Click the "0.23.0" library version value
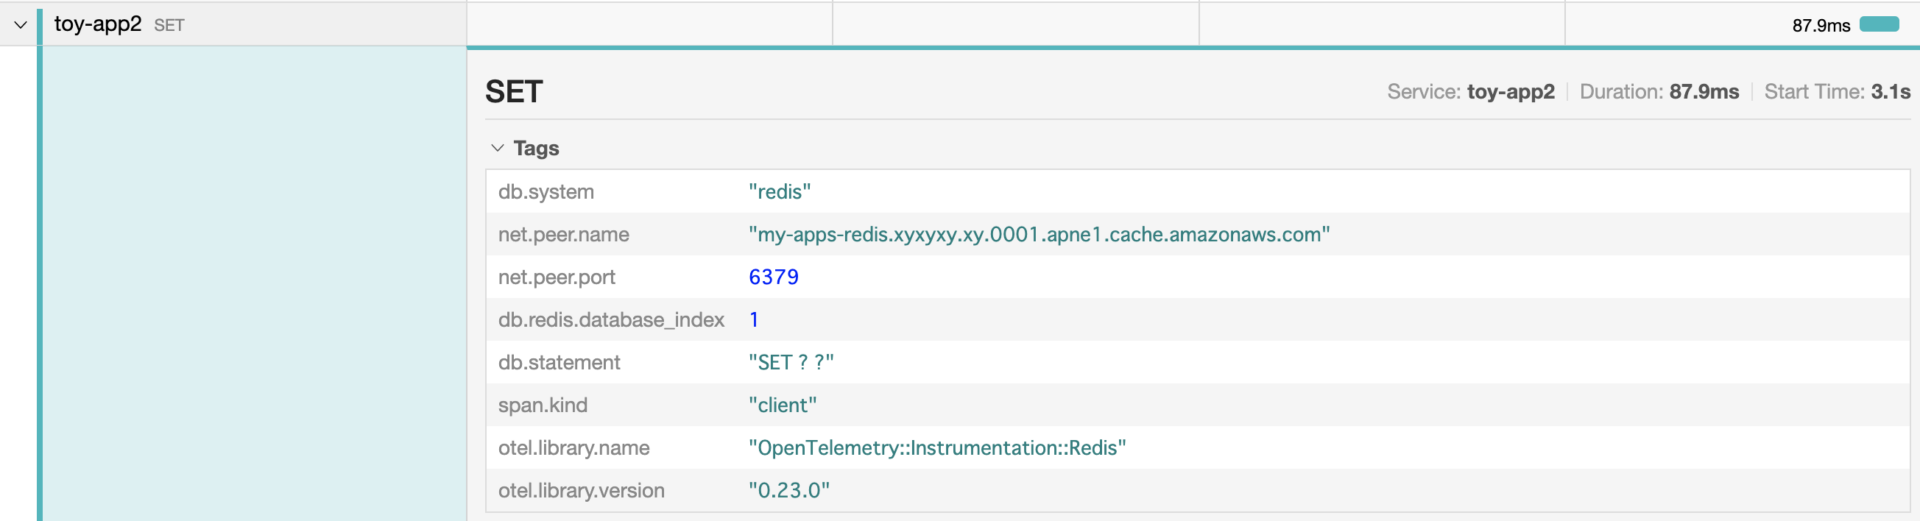1920x521 pixels. click(789, 491)
